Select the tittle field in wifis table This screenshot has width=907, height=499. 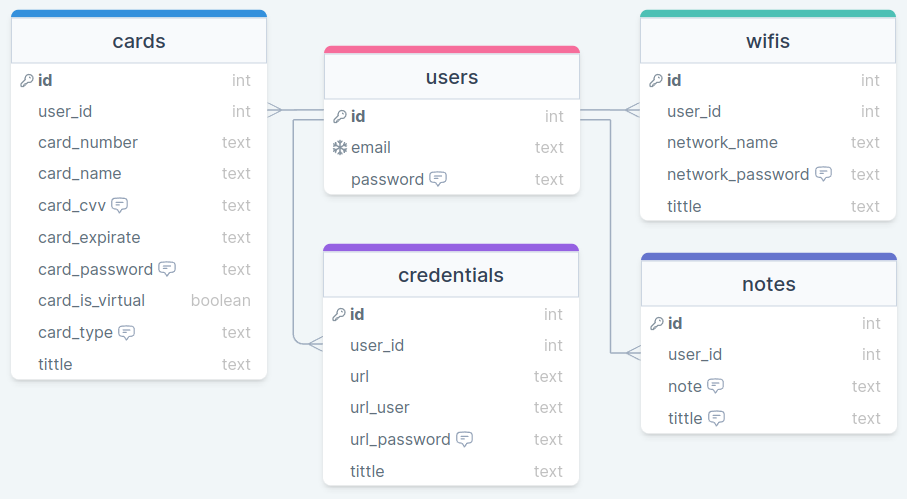click(768, 206)
